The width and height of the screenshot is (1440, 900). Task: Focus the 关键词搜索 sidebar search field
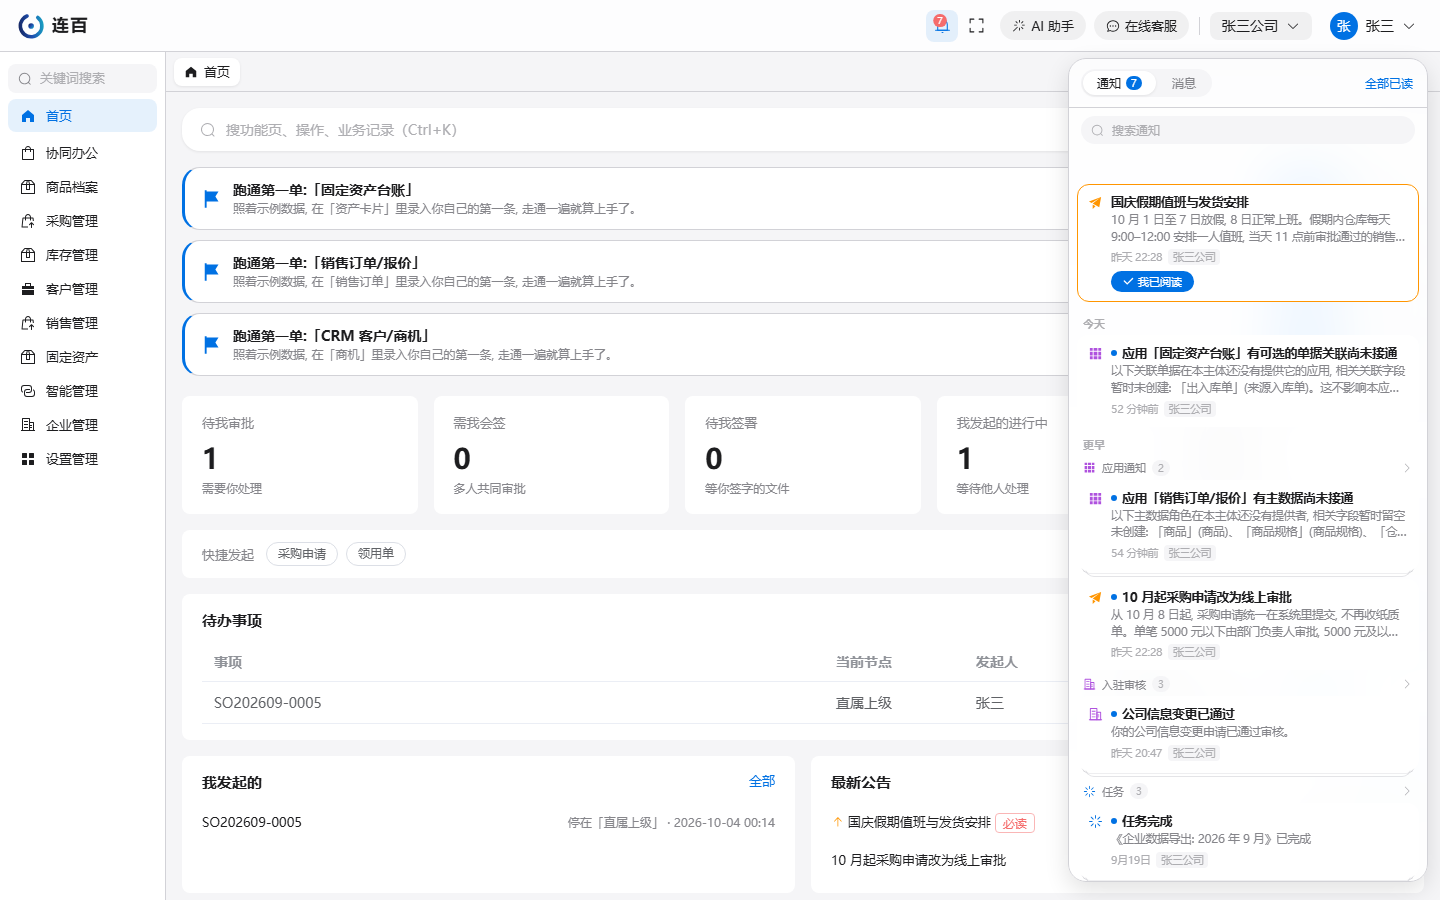[82, 78]
